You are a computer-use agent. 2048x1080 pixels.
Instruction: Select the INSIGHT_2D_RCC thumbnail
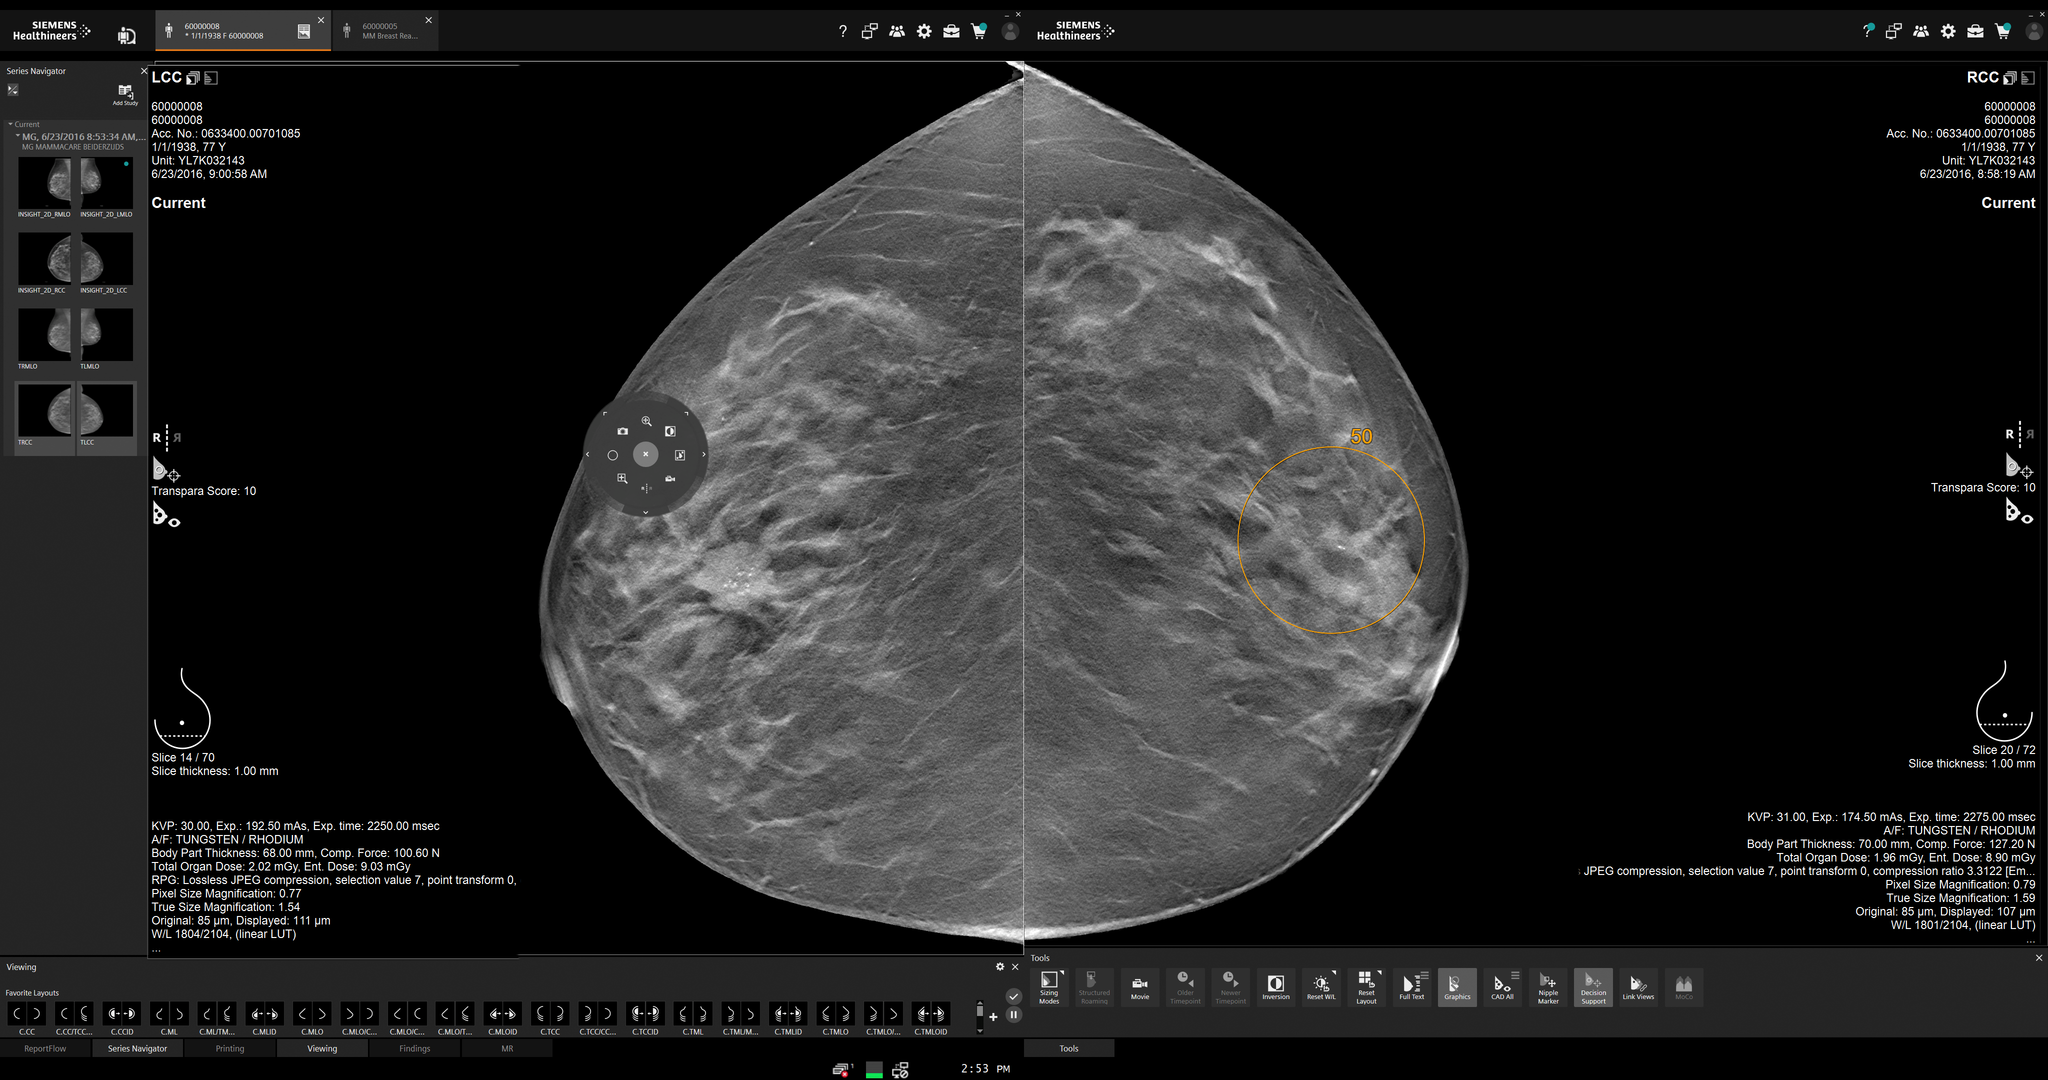(45, 263)
